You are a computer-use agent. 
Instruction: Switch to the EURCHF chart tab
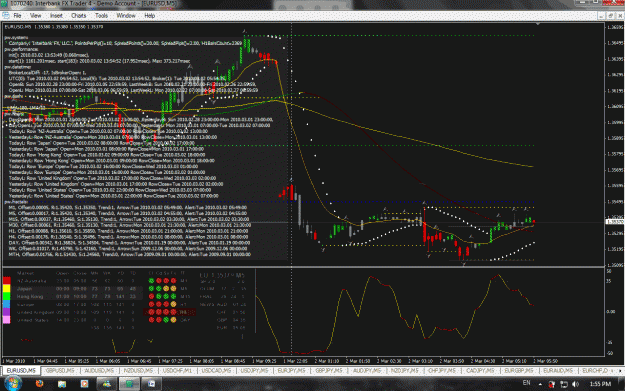coord(595,371)
